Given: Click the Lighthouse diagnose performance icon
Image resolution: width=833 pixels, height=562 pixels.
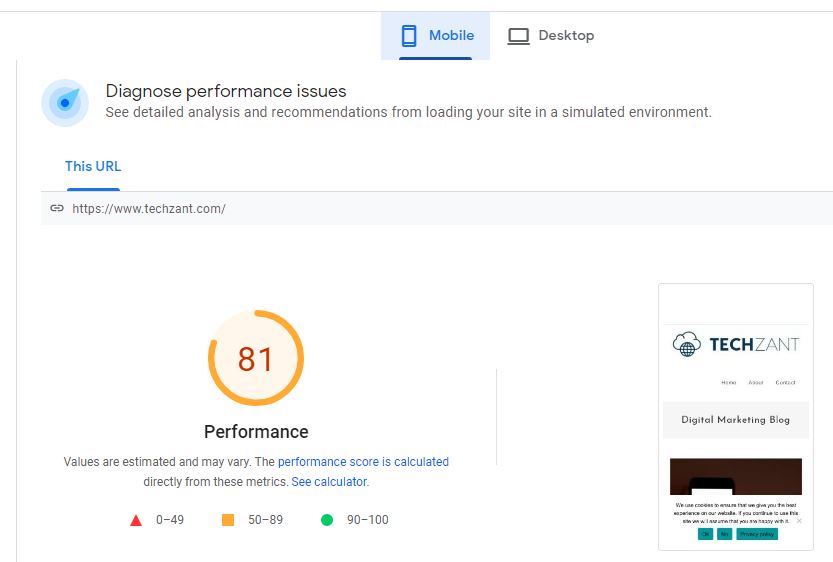Looking at the screenshot, I should click(65, 103).
